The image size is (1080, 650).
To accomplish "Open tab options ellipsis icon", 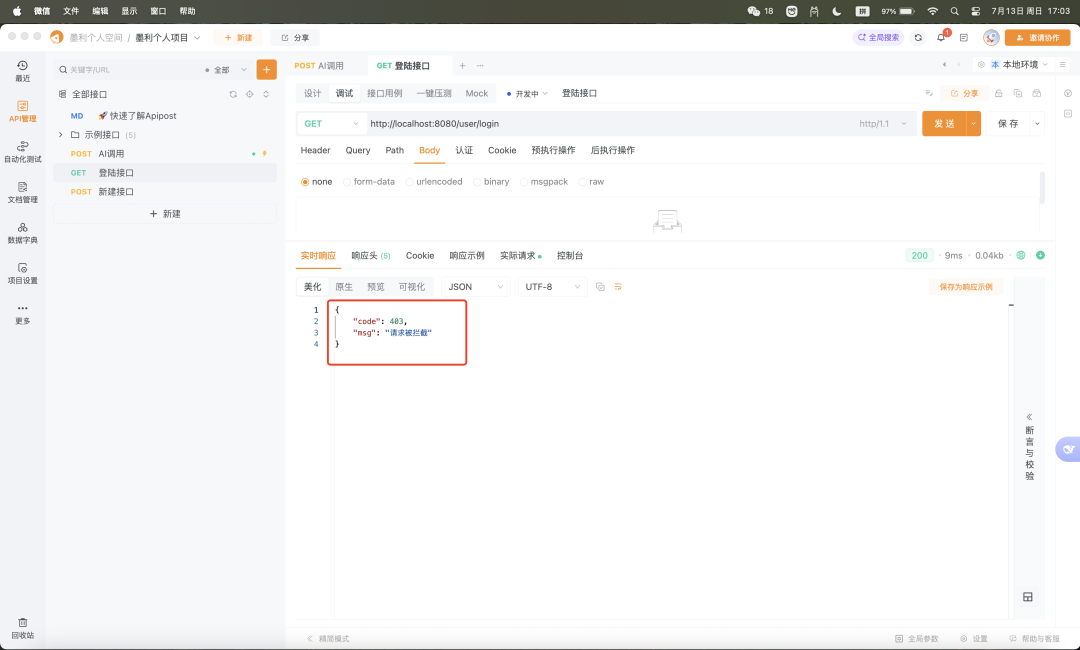I will click(x=480, y=65).
